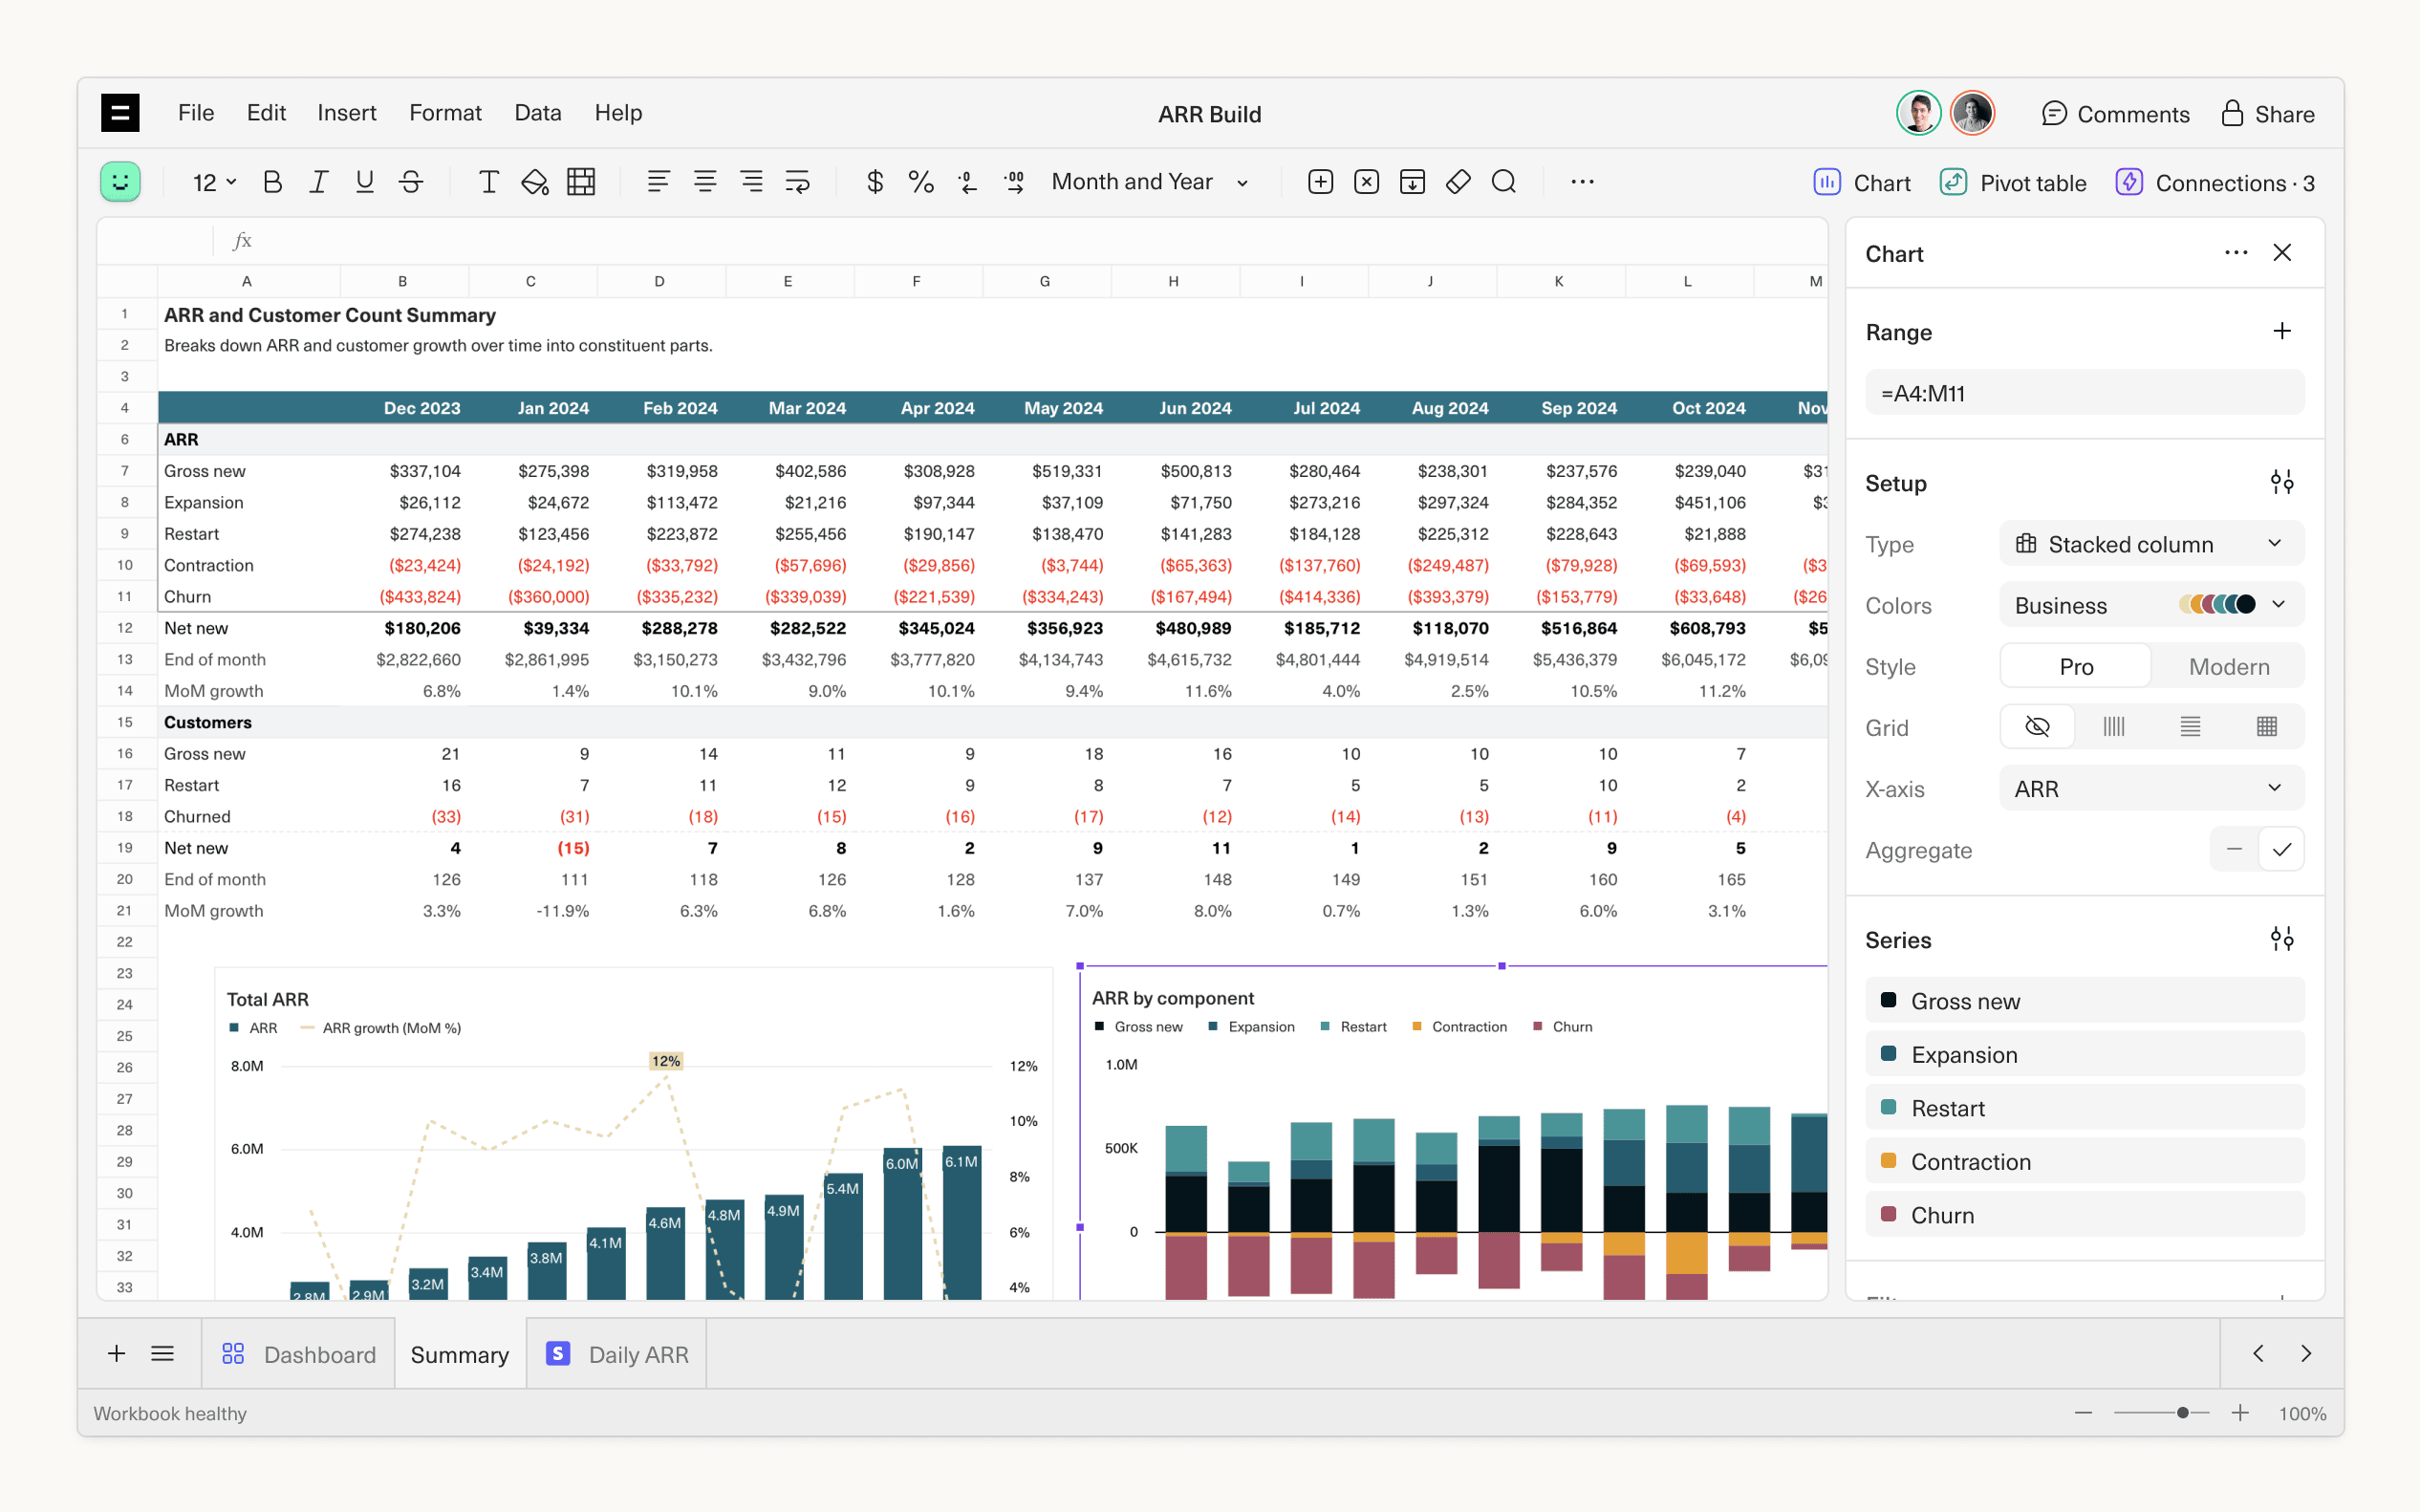2420x1512 pixels.
Task: Open the Month and Year format dropdown
Action: point(1148,182)
